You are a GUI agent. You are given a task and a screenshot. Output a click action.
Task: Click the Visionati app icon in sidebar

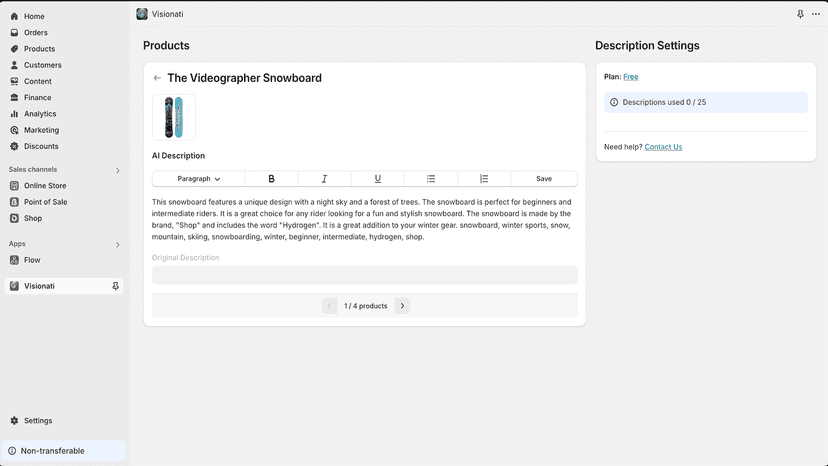(x=14, y=286)
